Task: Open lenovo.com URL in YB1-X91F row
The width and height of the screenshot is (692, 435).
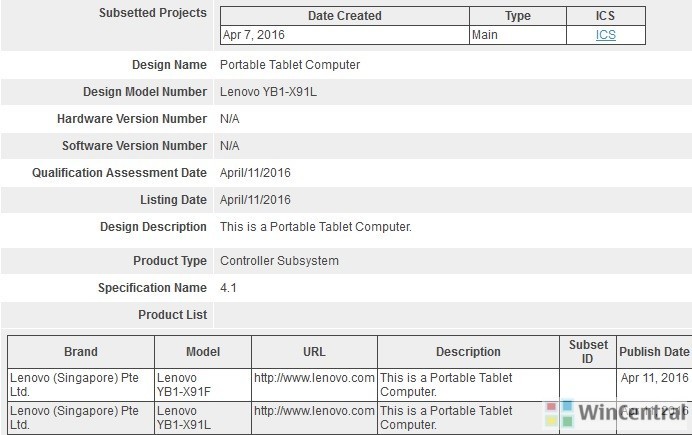Action: (314, 378)
